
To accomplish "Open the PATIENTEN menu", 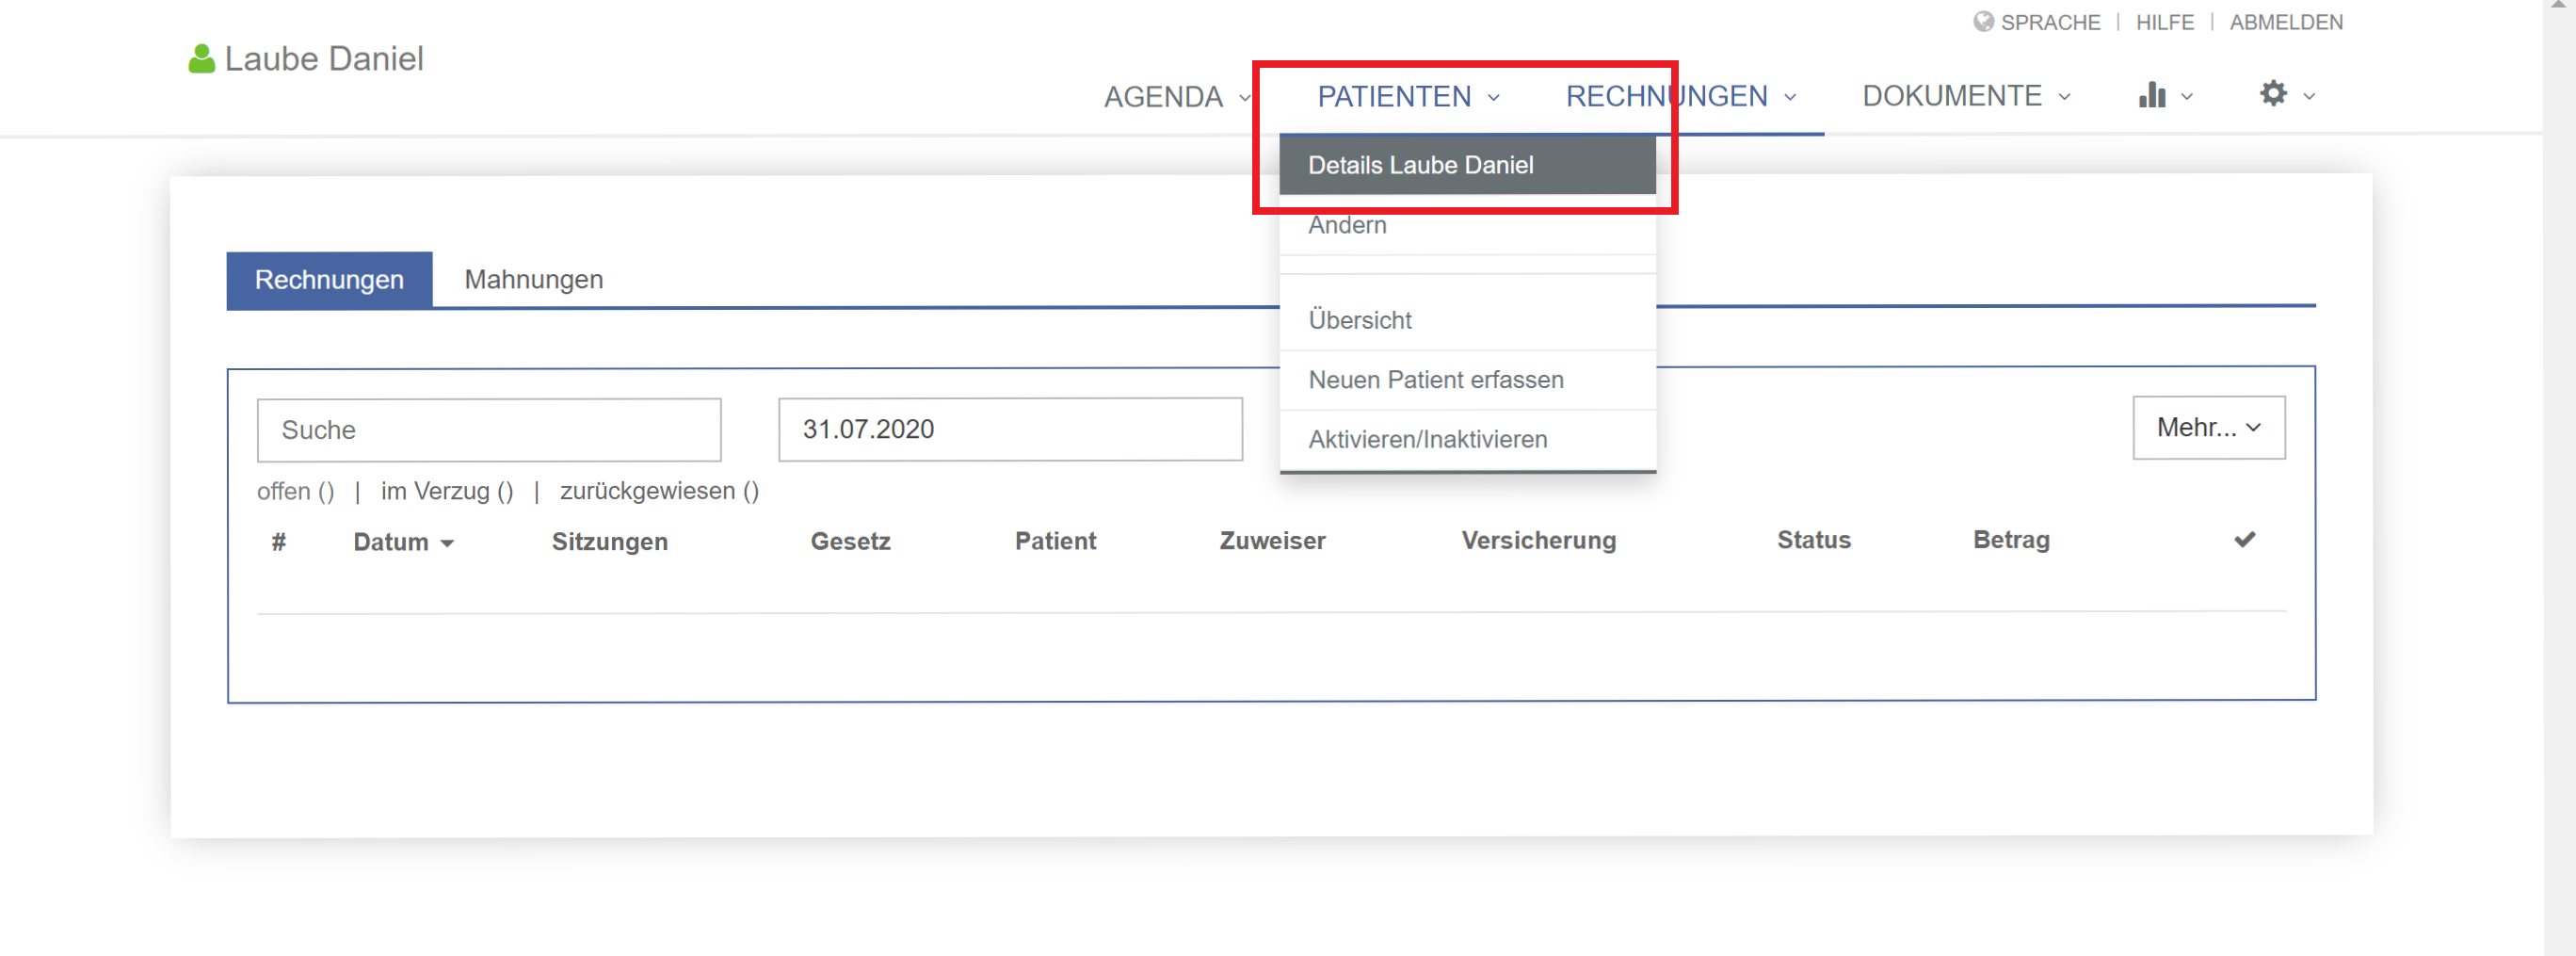I will click(1408, 97).
